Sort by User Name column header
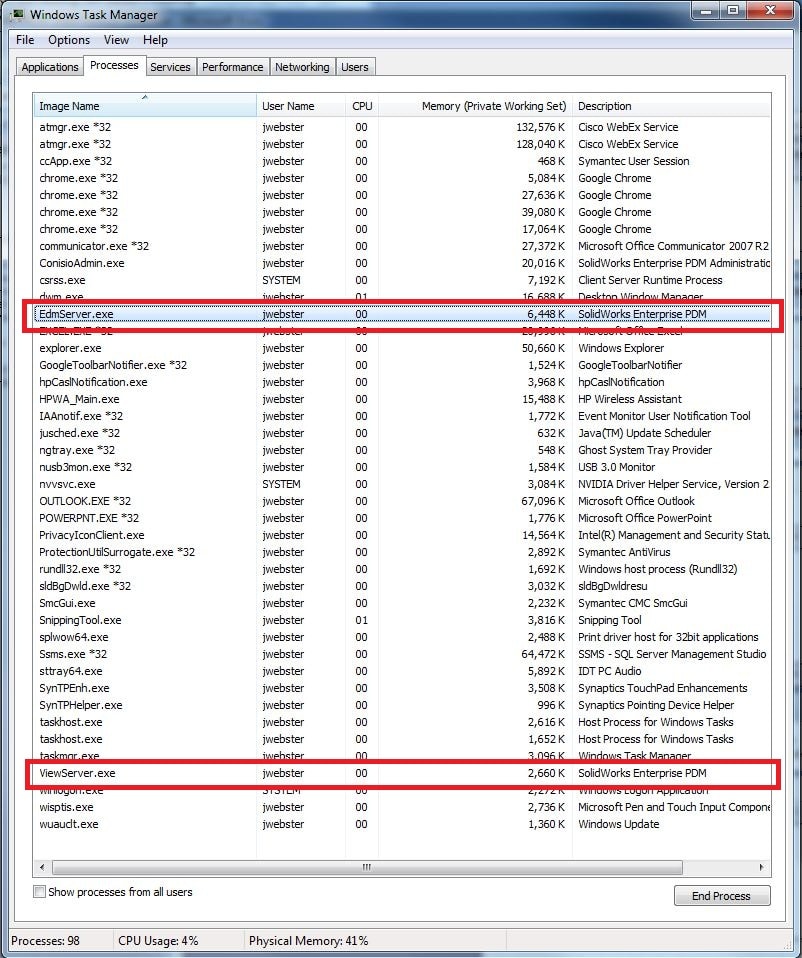This screenshot has height=958, width=802. click(301, 106)
